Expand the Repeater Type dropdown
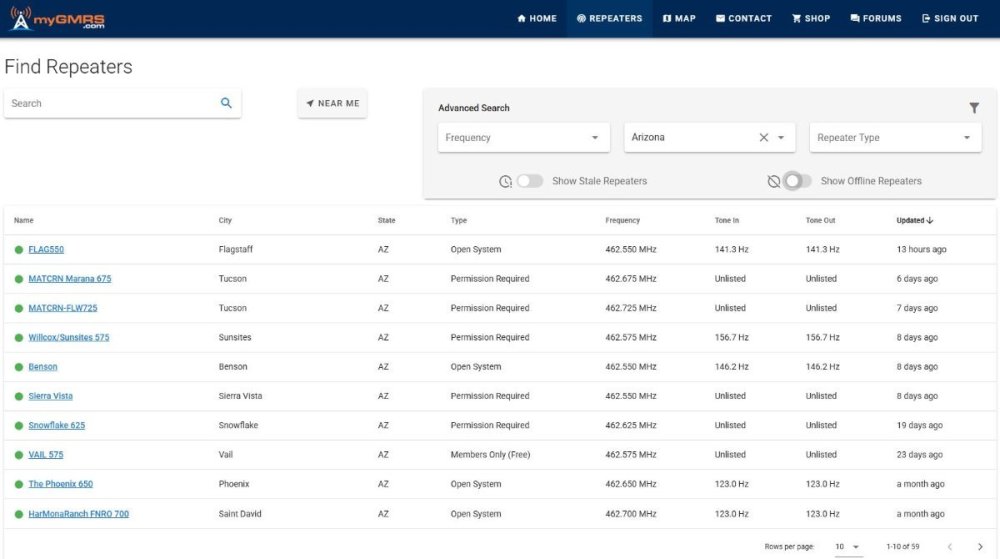Viewport: 1000px width, 559px height. click(895, 138)
